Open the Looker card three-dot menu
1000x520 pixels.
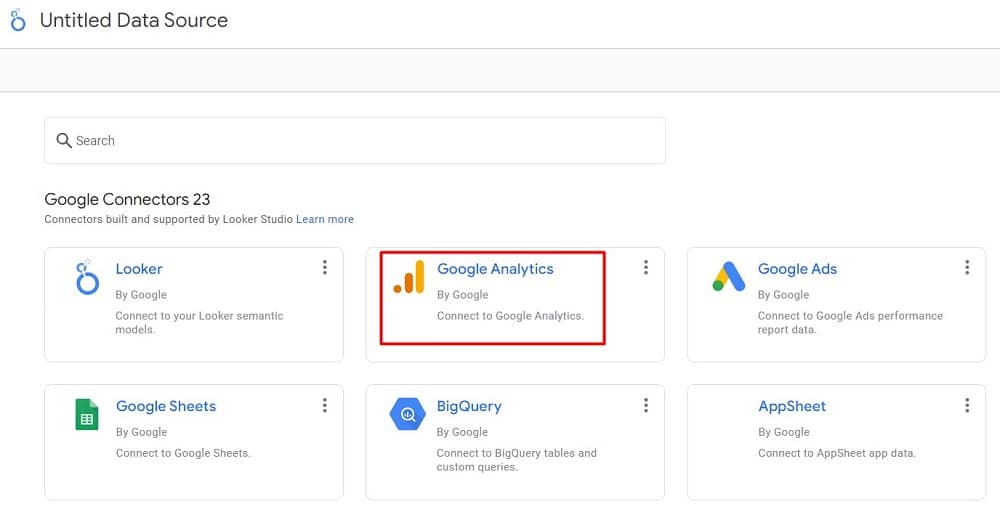tap(325, 267)
